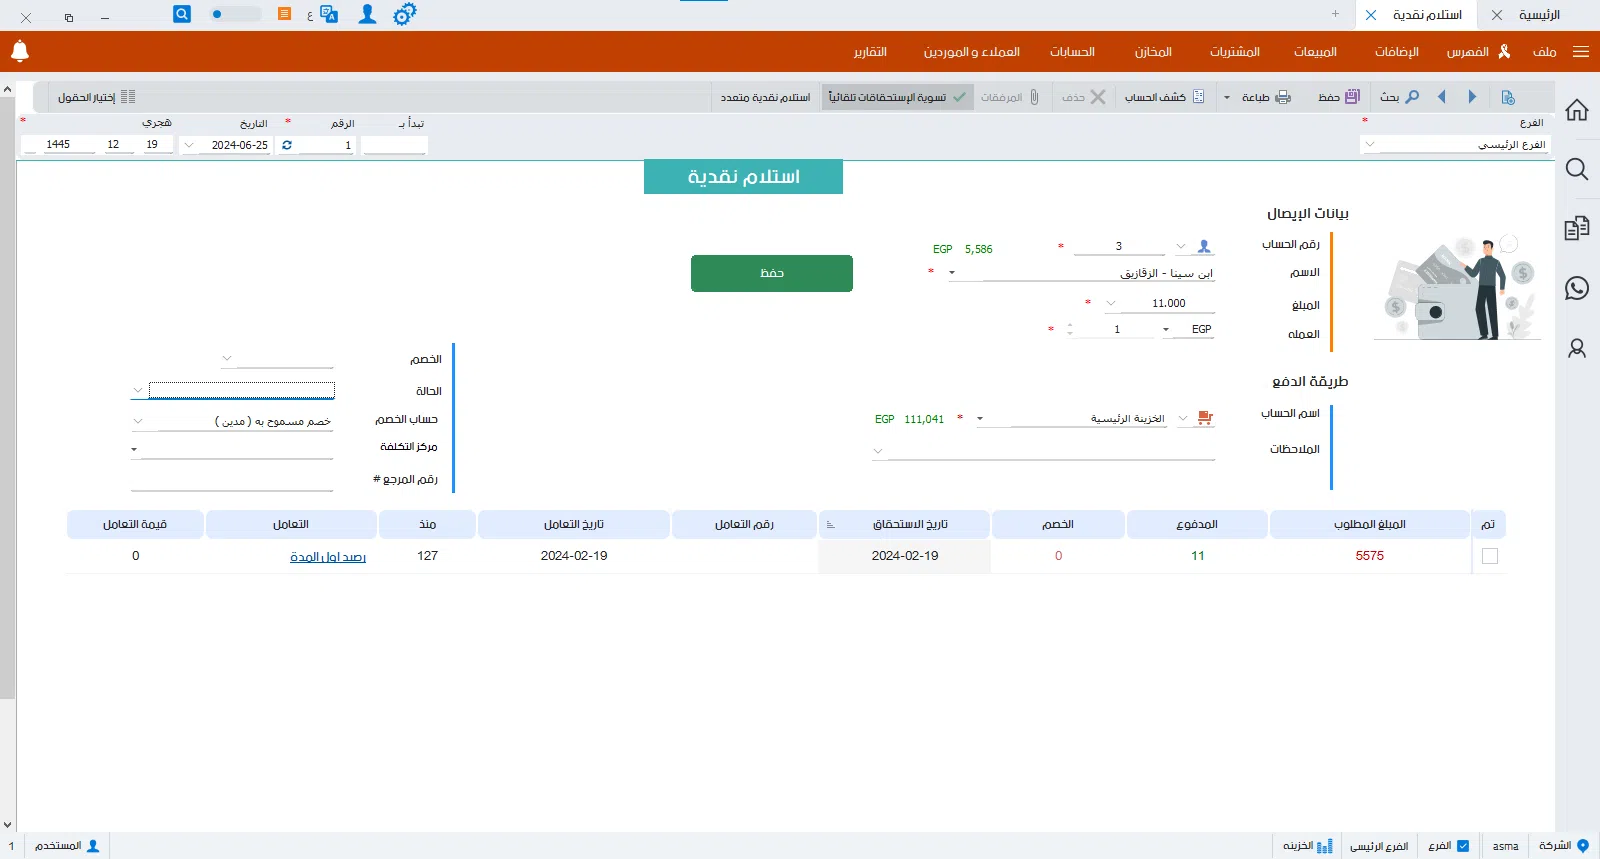
Task: Expand the EGP currency dropdown
Action: point(1166,330)
